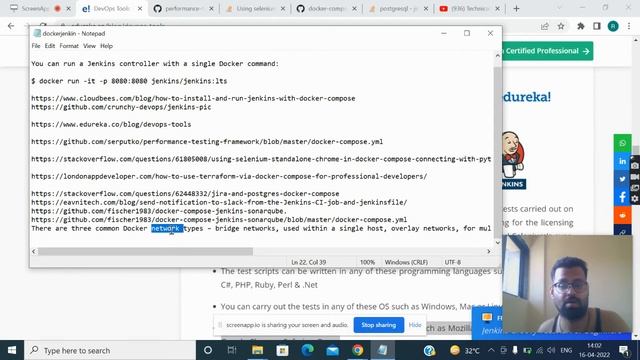The height and width of the screenshot is (360, 640).
Task: Share the page on Facebook
Action: click(x=622, y=197)
